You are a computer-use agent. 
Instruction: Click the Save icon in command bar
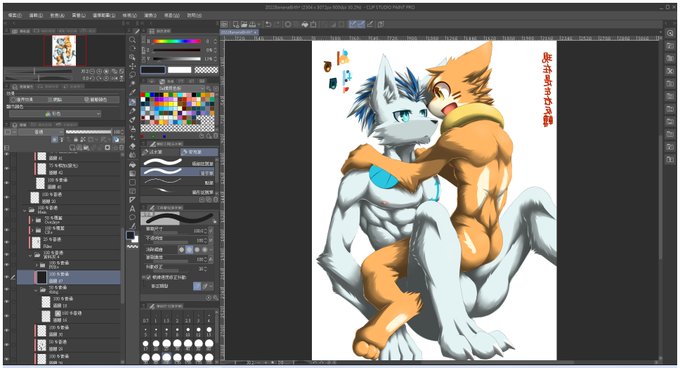coord(252,24)
